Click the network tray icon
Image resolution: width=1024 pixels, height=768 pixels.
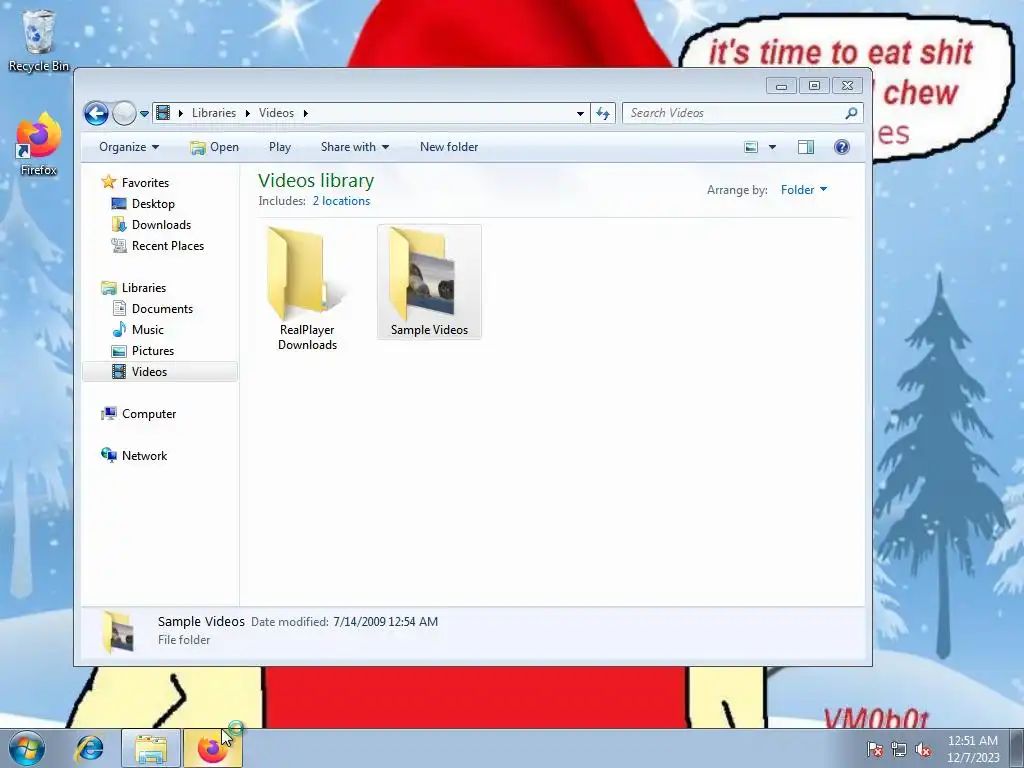tap(899, 749)
